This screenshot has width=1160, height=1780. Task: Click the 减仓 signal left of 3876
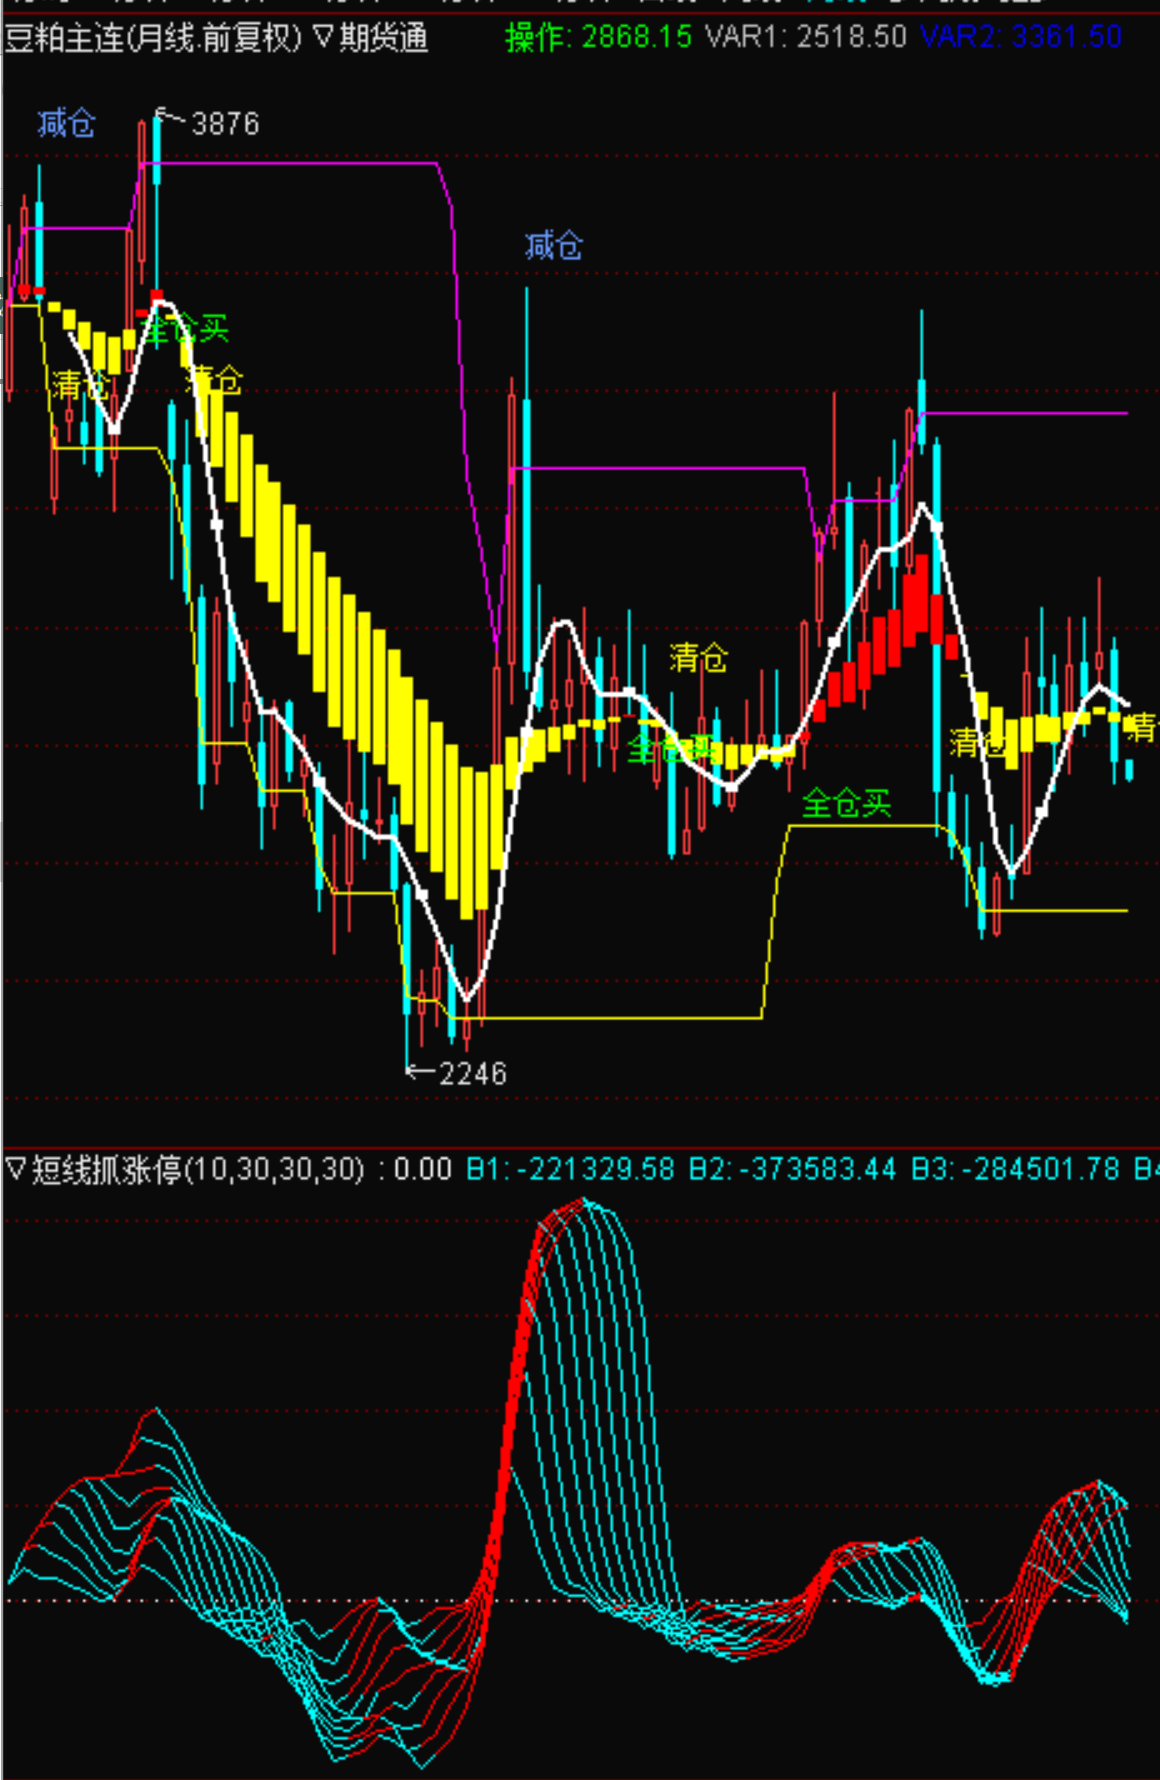click(x=66, y=124)
